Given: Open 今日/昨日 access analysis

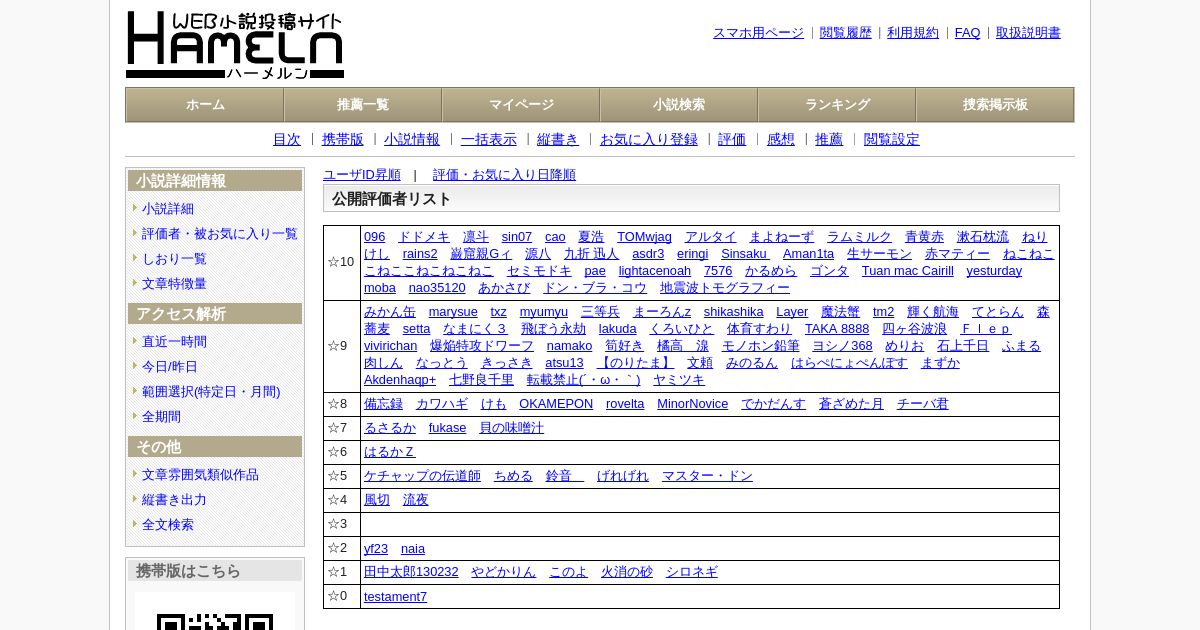Looking at the screenshot, I should coord(170,367).
